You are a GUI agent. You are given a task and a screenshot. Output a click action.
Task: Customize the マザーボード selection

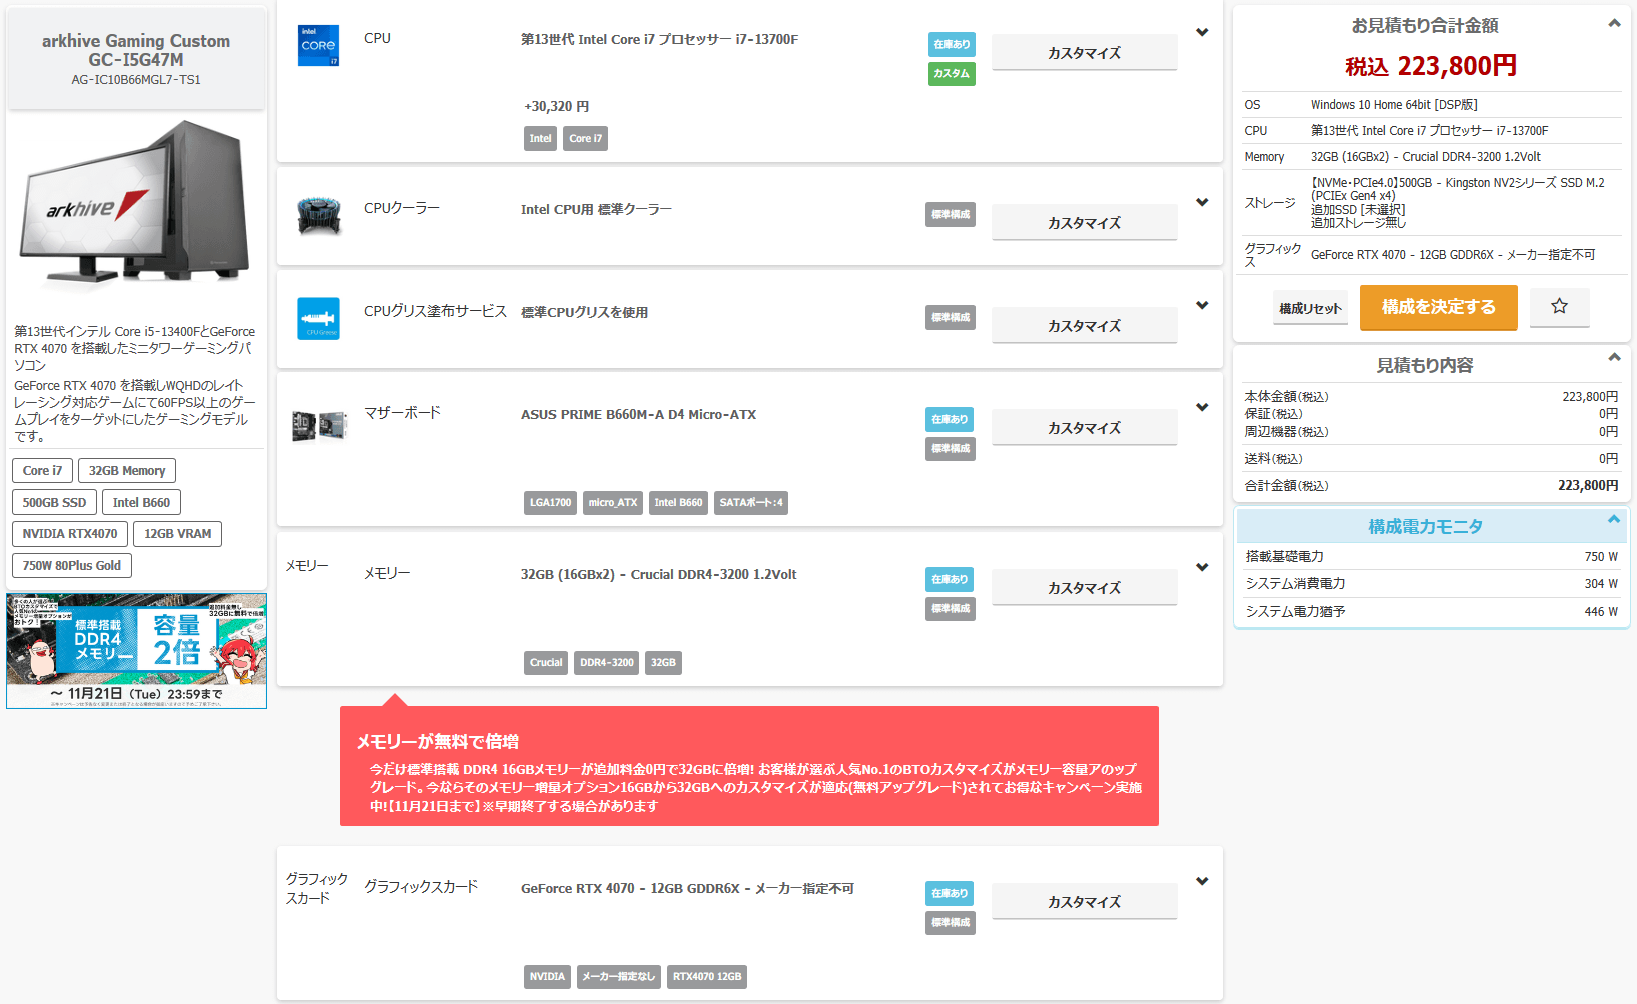(x=1084, y=428)
